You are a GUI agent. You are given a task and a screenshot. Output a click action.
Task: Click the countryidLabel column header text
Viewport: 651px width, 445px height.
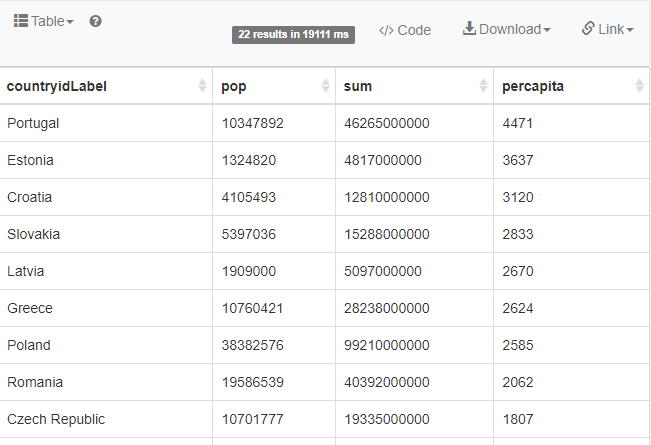click(x=57, y=86)
